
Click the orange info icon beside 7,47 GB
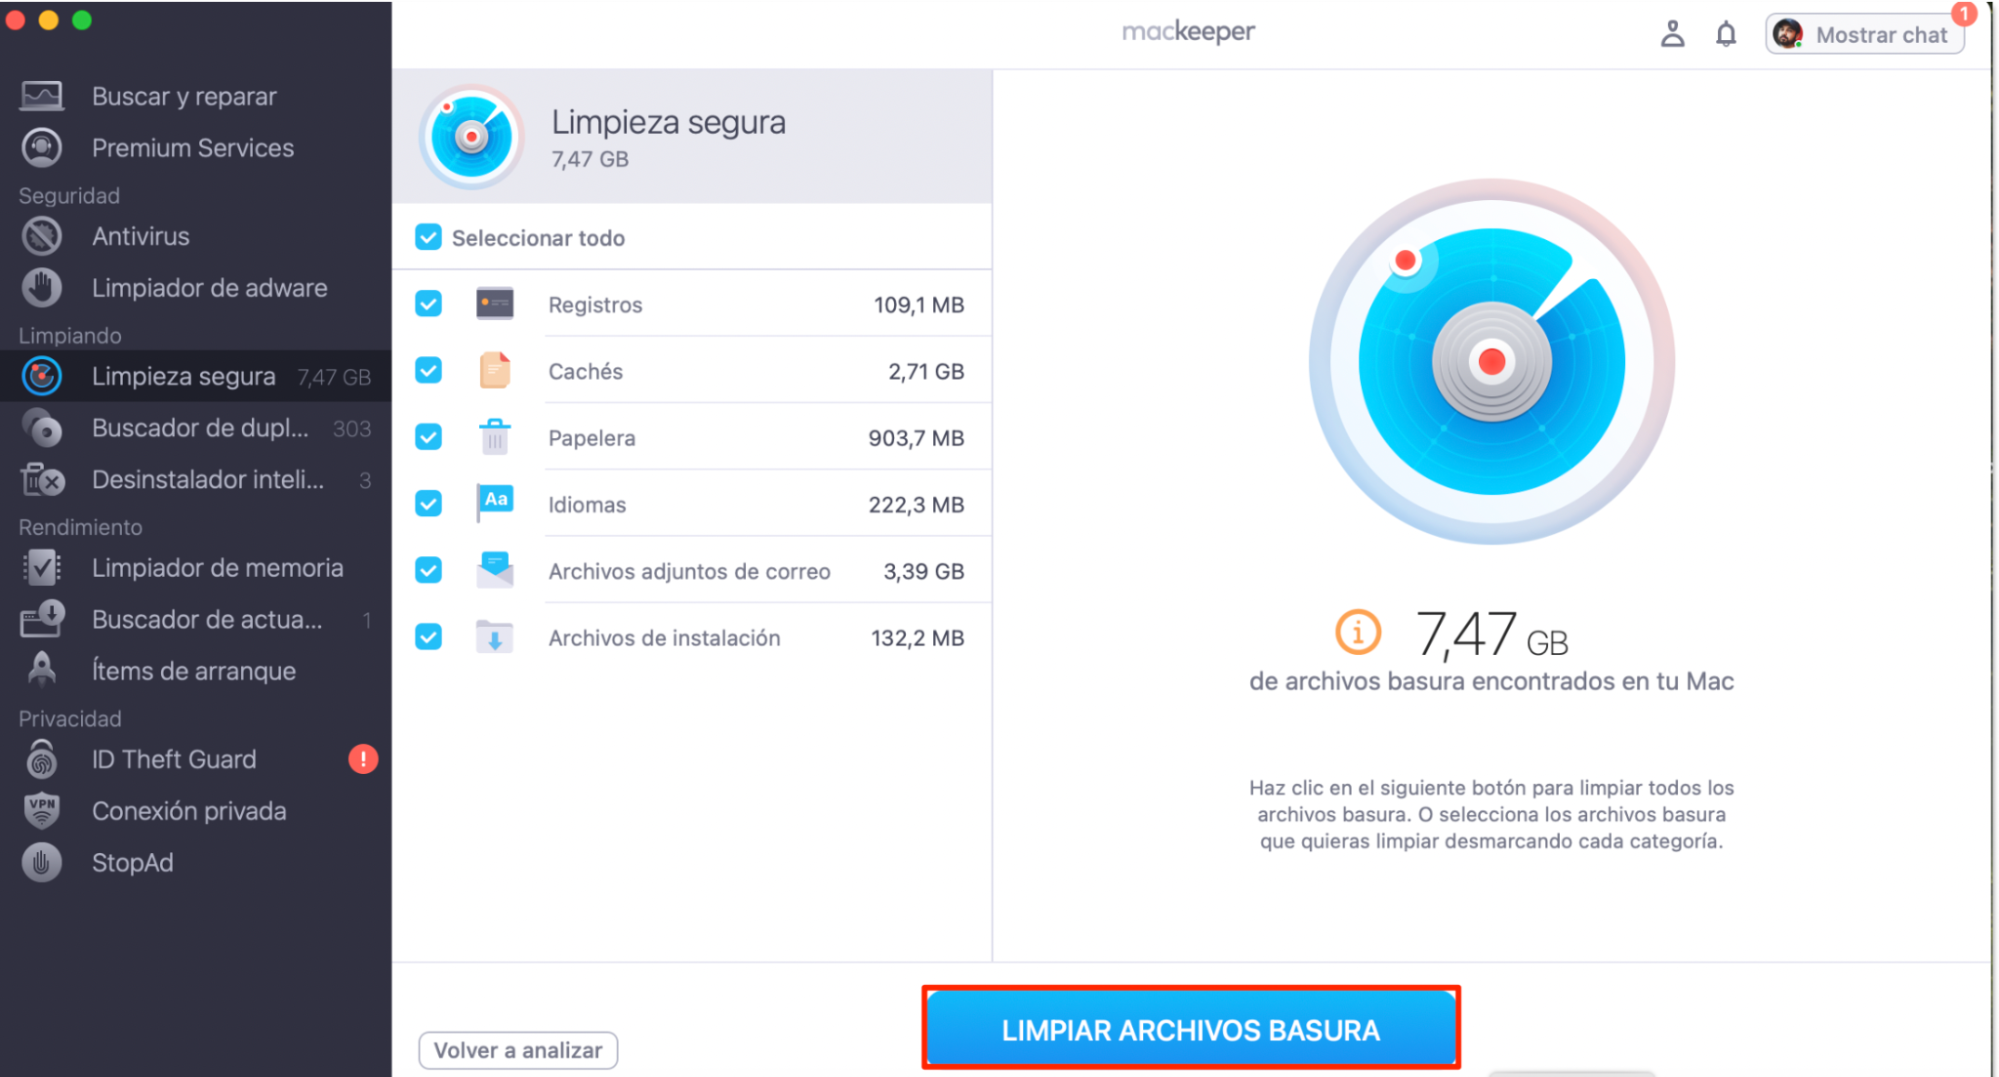coord(1358,632)
